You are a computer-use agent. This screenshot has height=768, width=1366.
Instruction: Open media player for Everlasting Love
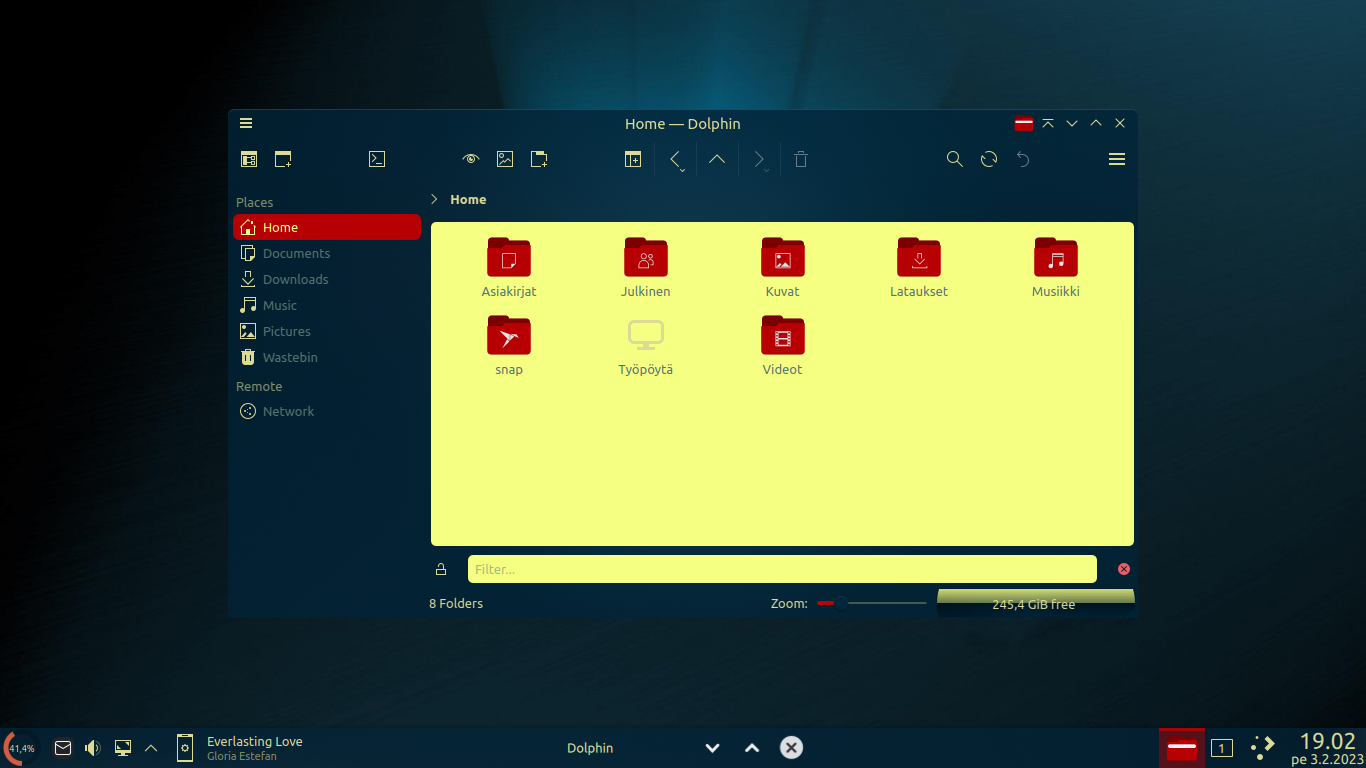click(x=240, y=748)
